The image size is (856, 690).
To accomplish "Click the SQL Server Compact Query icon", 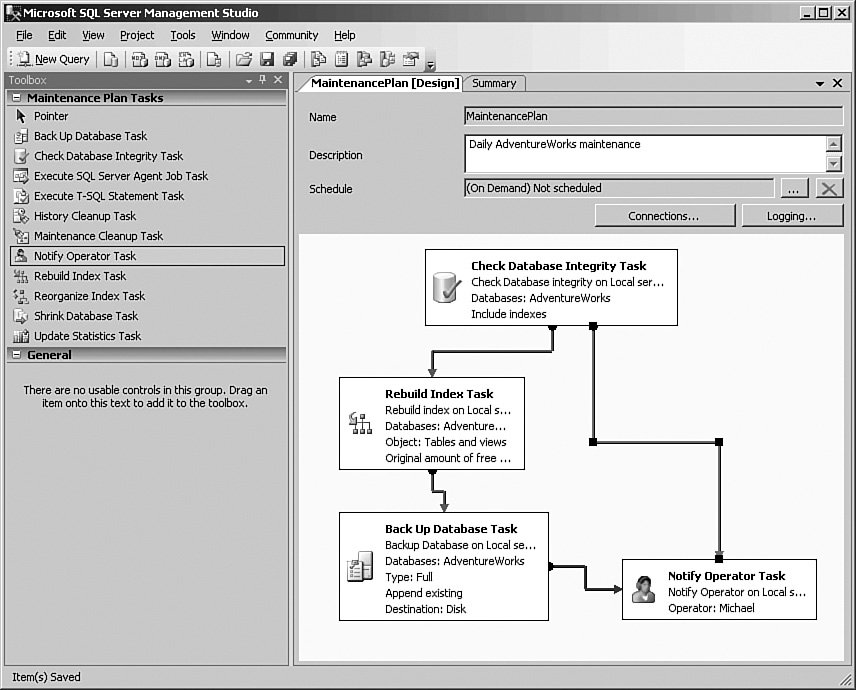I will (214, 59).
